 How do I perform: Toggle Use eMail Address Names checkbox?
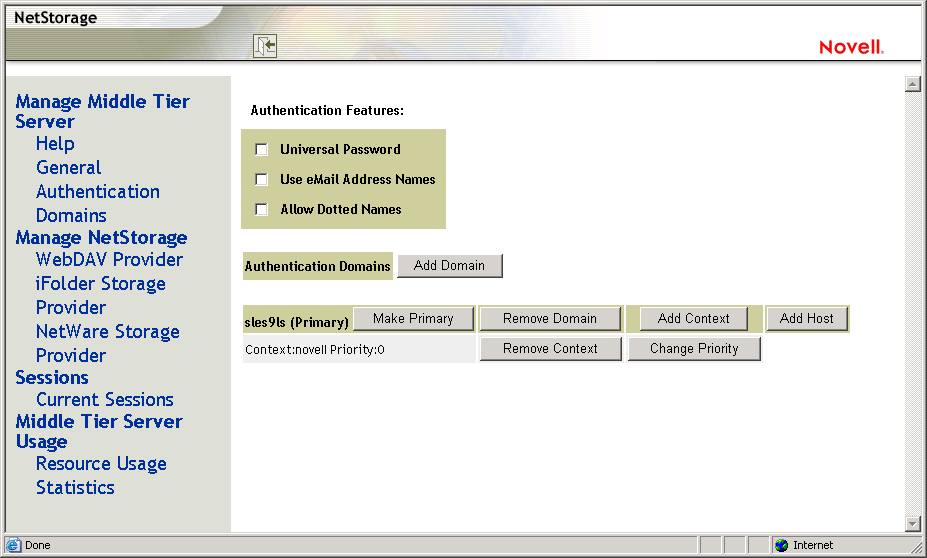tap(261, 179)
